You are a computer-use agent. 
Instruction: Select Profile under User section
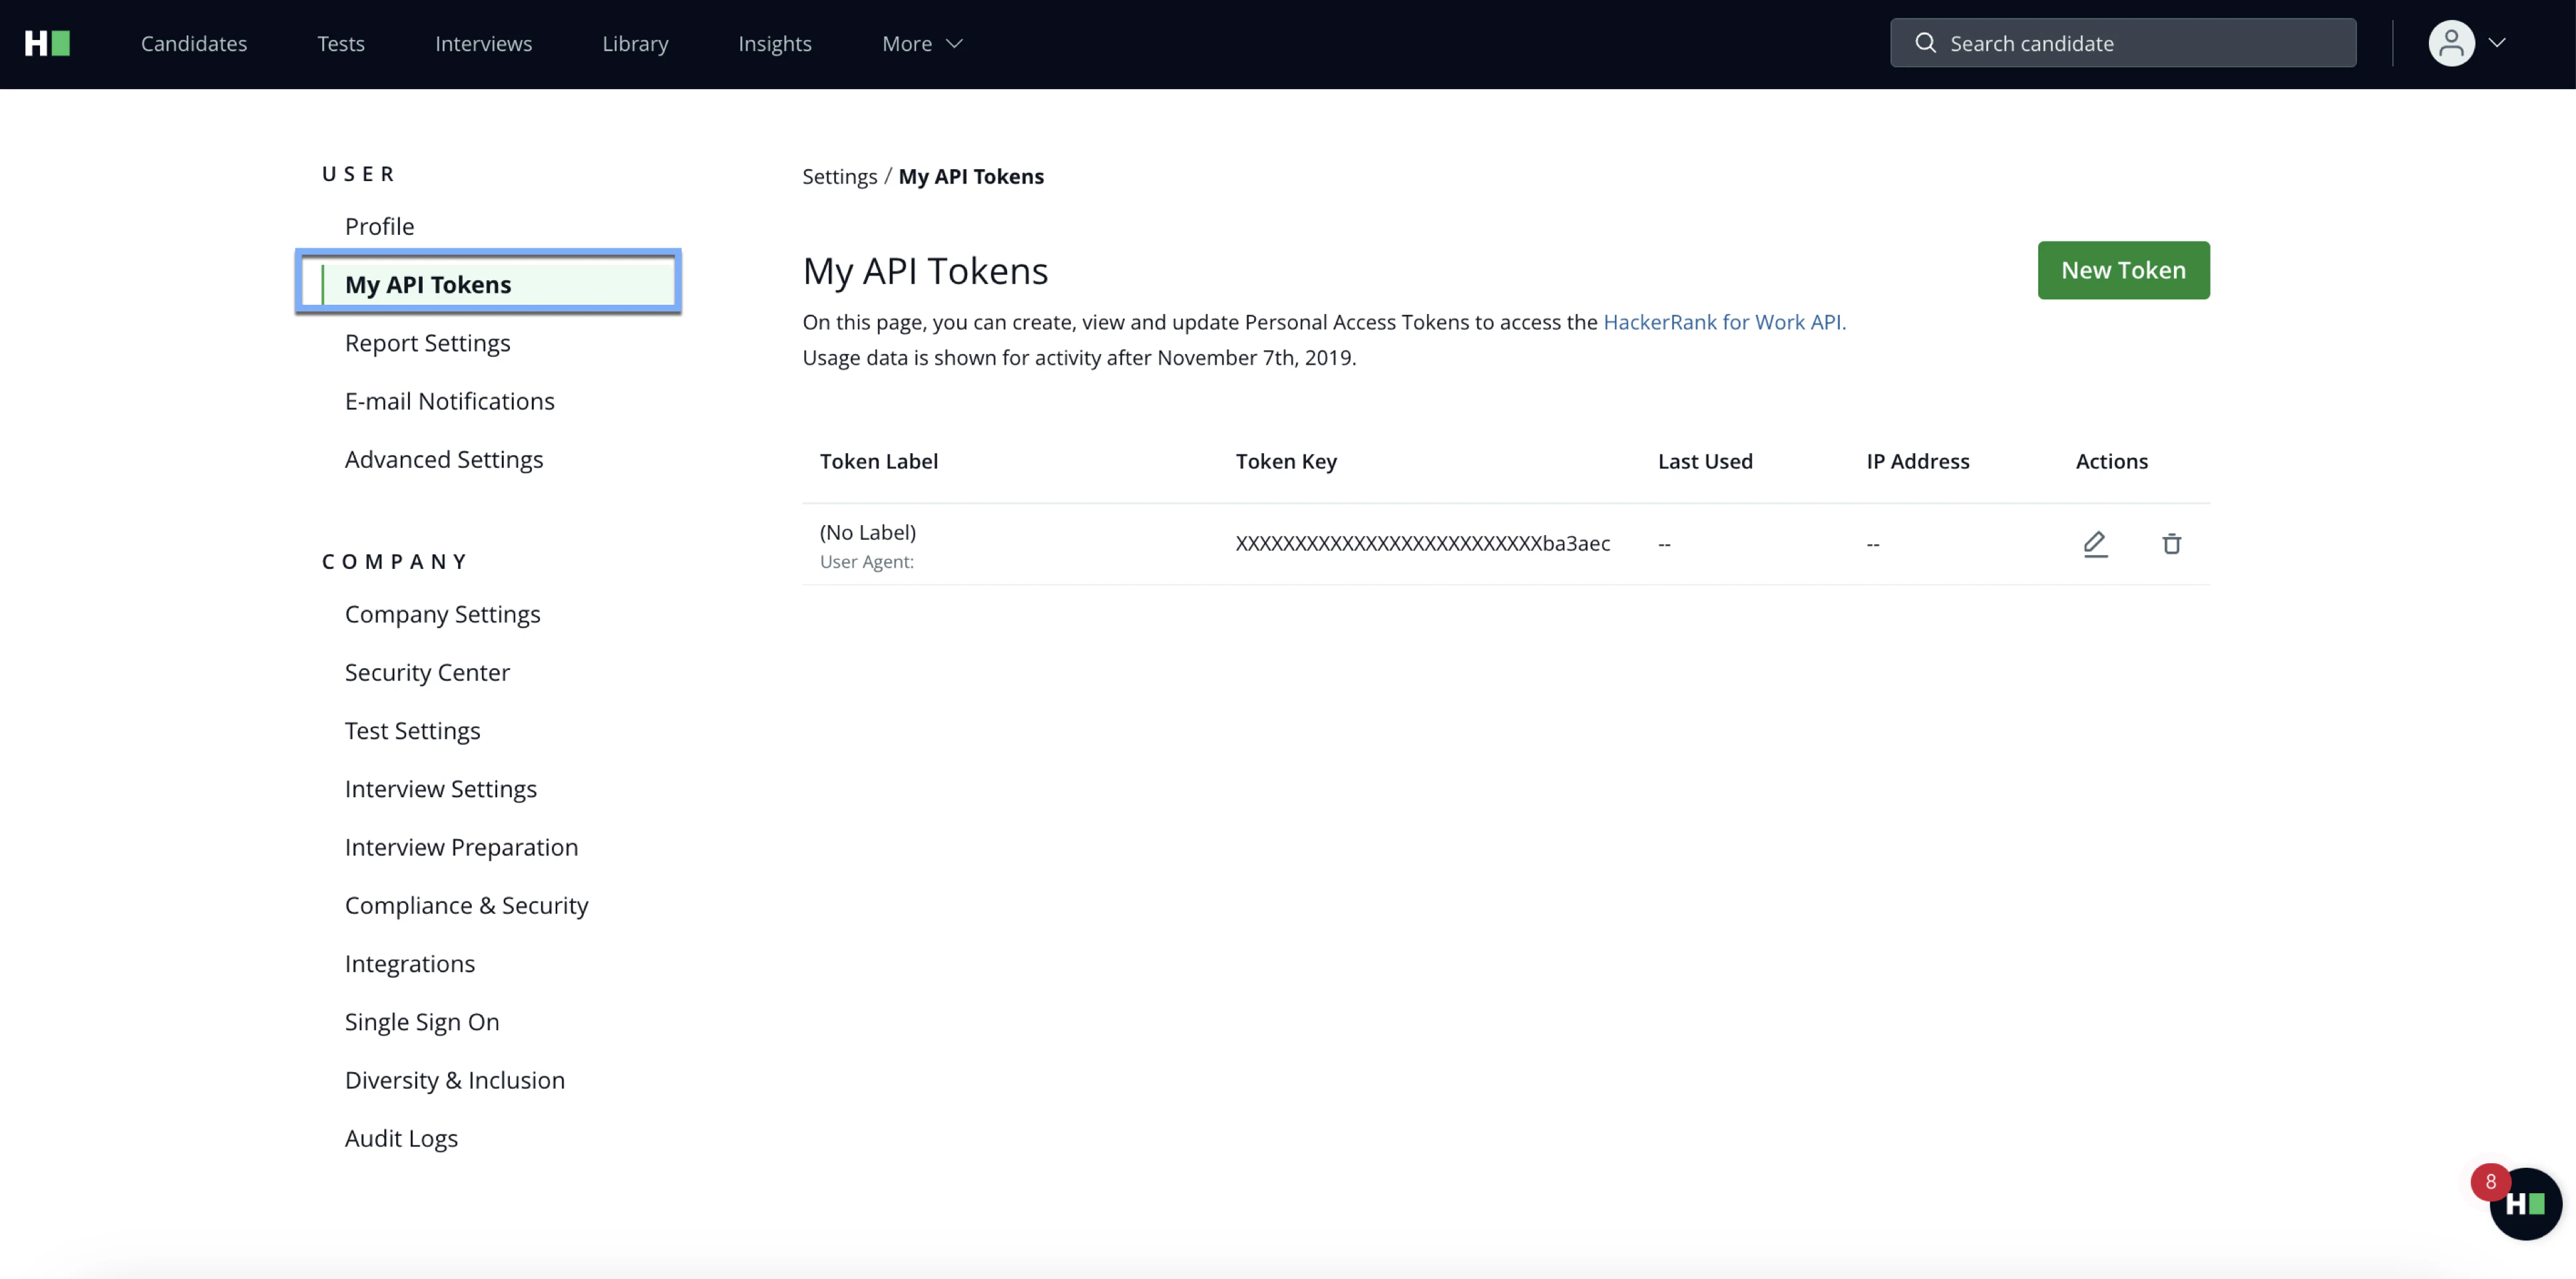tap(379, 226)
